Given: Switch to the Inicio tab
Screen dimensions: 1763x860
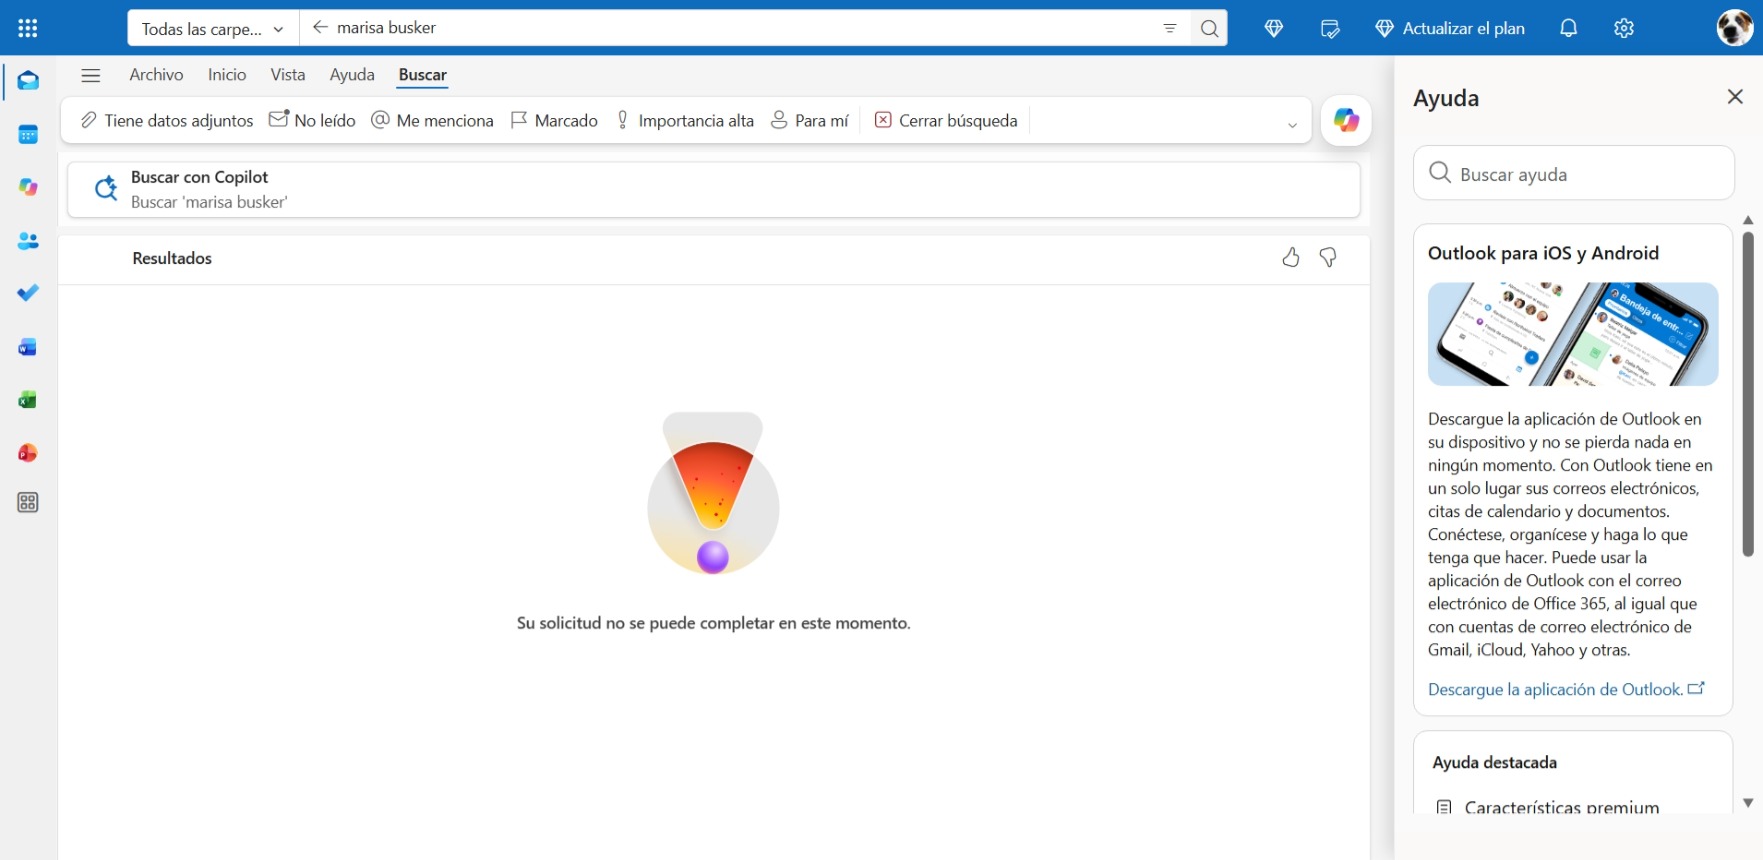Looking at the screenshot, I should (x=227, y=75).
